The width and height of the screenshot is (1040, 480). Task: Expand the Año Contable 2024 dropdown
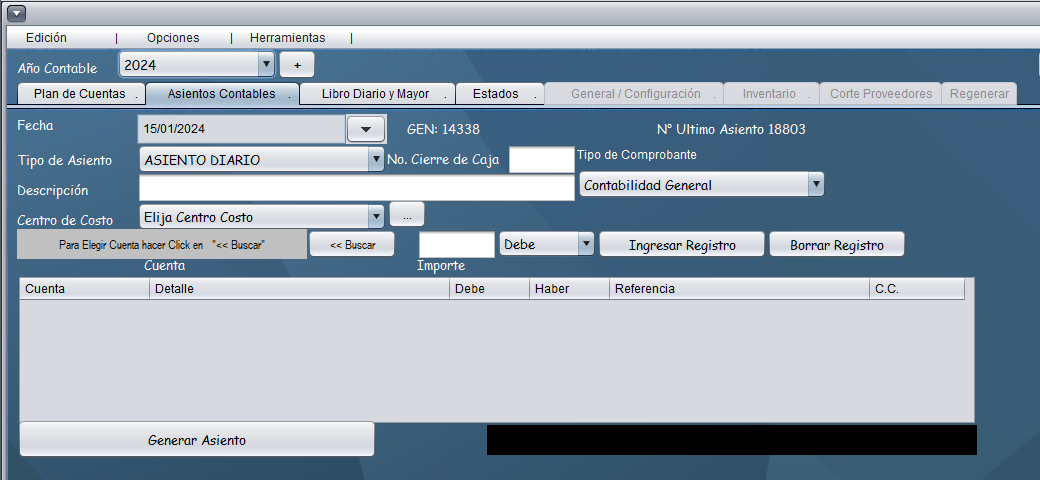coord(266,65)
